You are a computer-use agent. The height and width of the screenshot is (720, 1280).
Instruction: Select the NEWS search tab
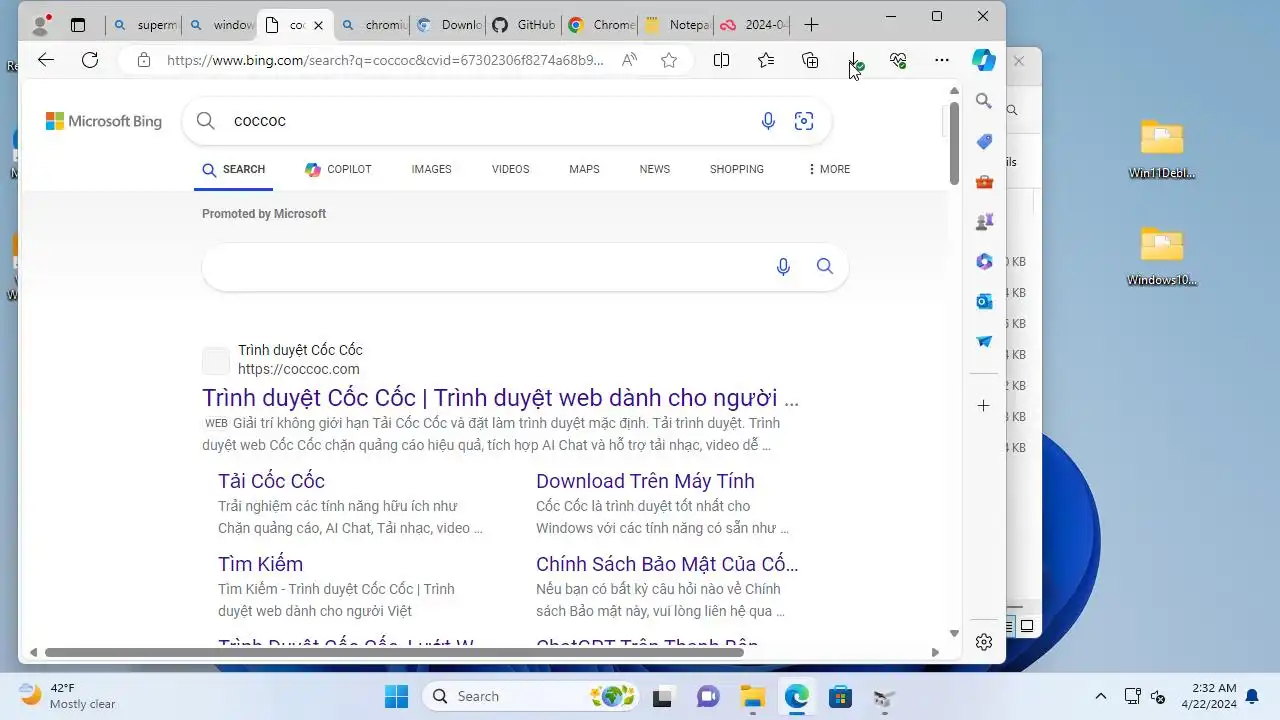click(x=655, y=169)
